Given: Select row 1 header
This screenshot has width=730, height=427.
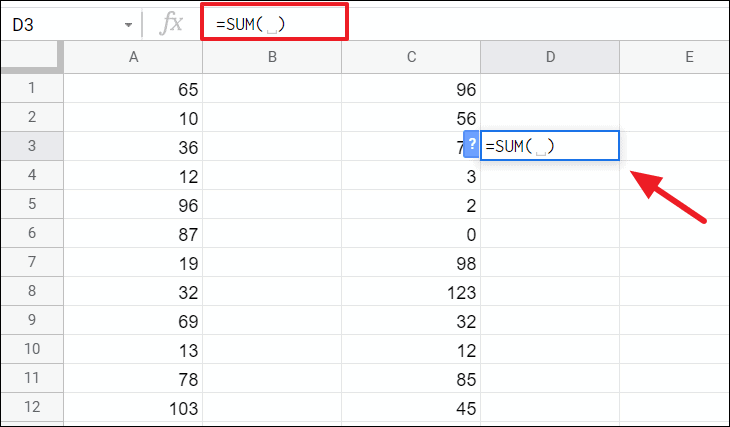Looking at the screenshot, I should coord(31,88).
